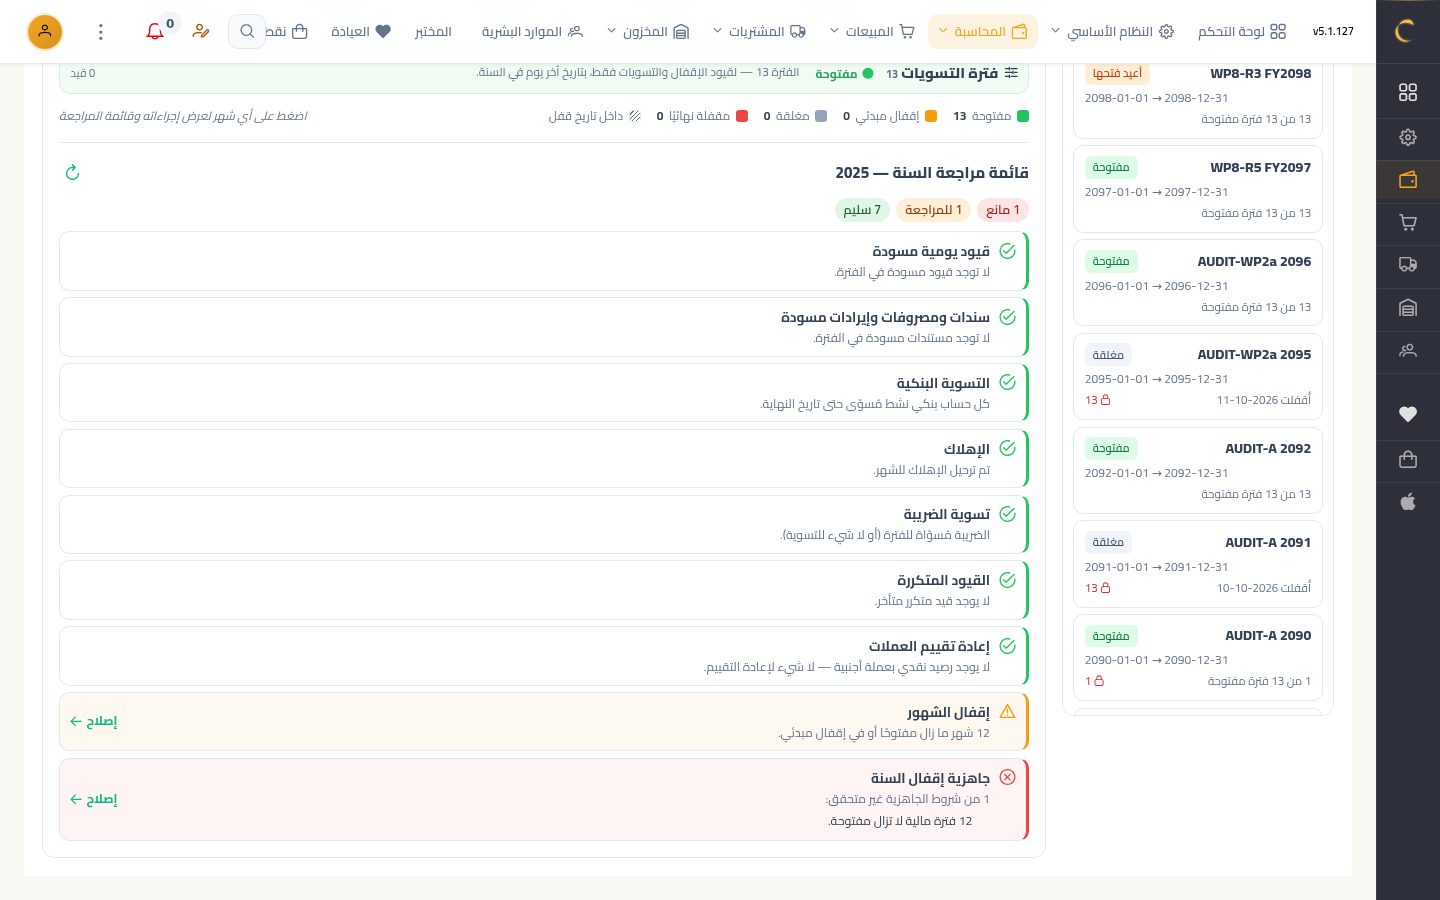Expand the النظام الأساسي dropdown

click(x=1112, y=32)
